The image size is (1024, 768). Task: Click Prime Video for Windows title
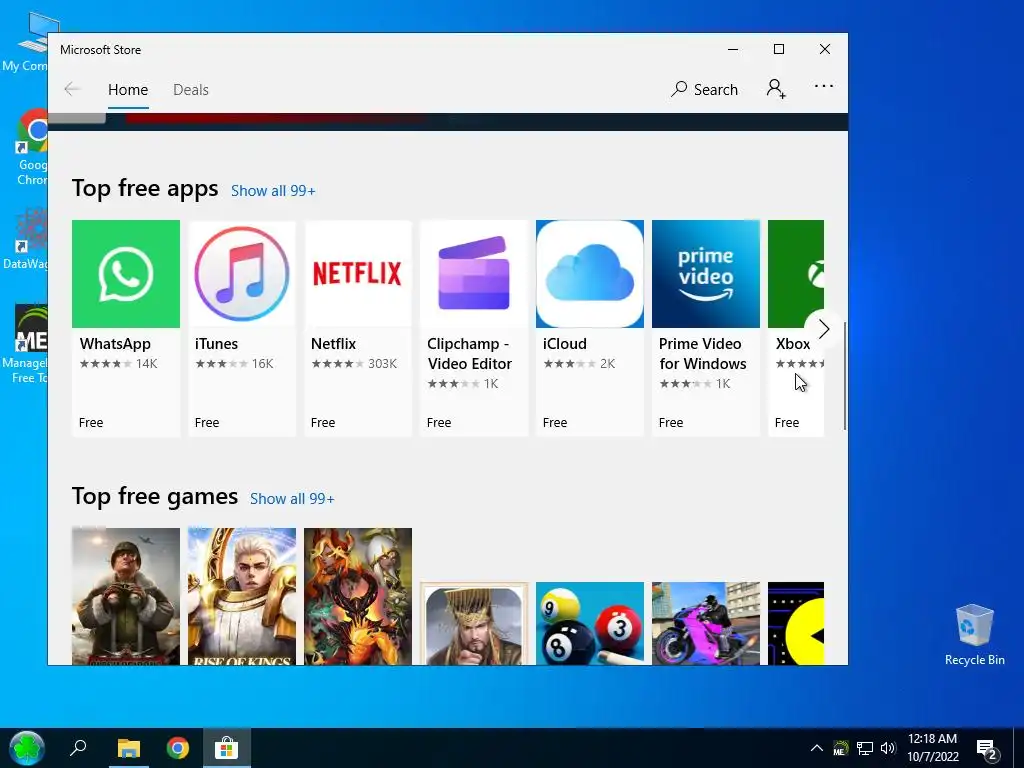(702, 353)
